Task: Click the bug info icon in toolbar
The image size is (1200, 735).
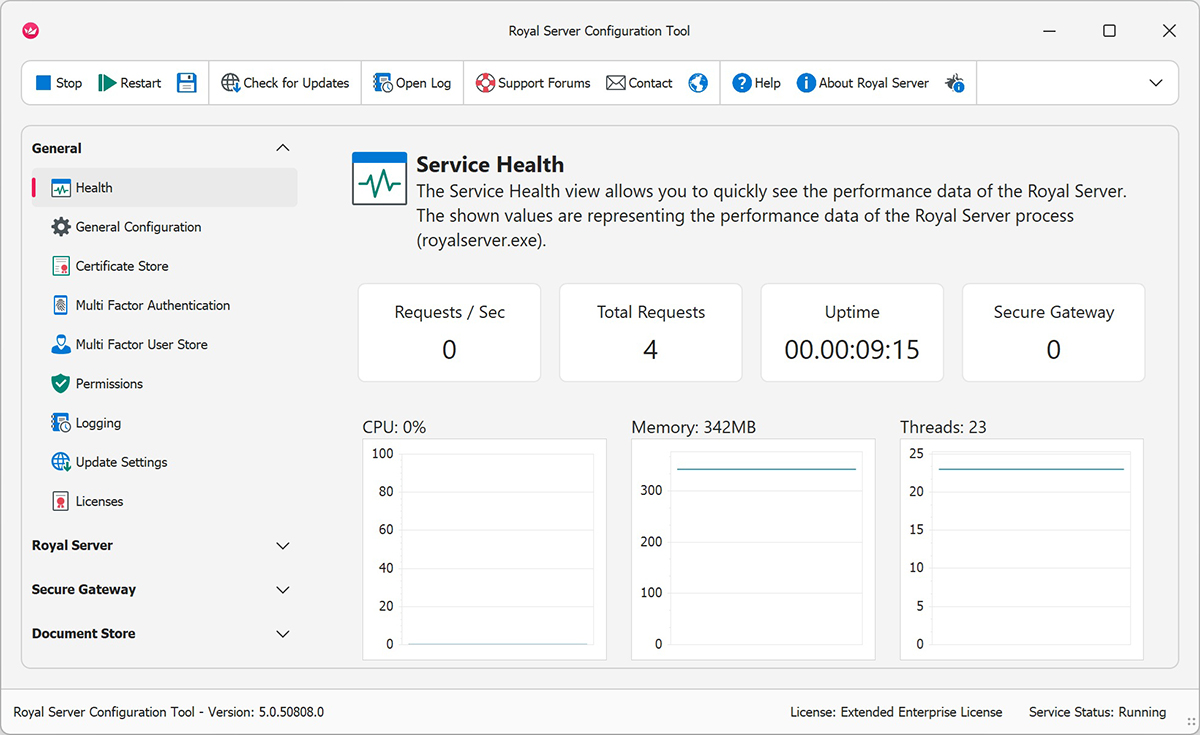Action: (954, 83)
